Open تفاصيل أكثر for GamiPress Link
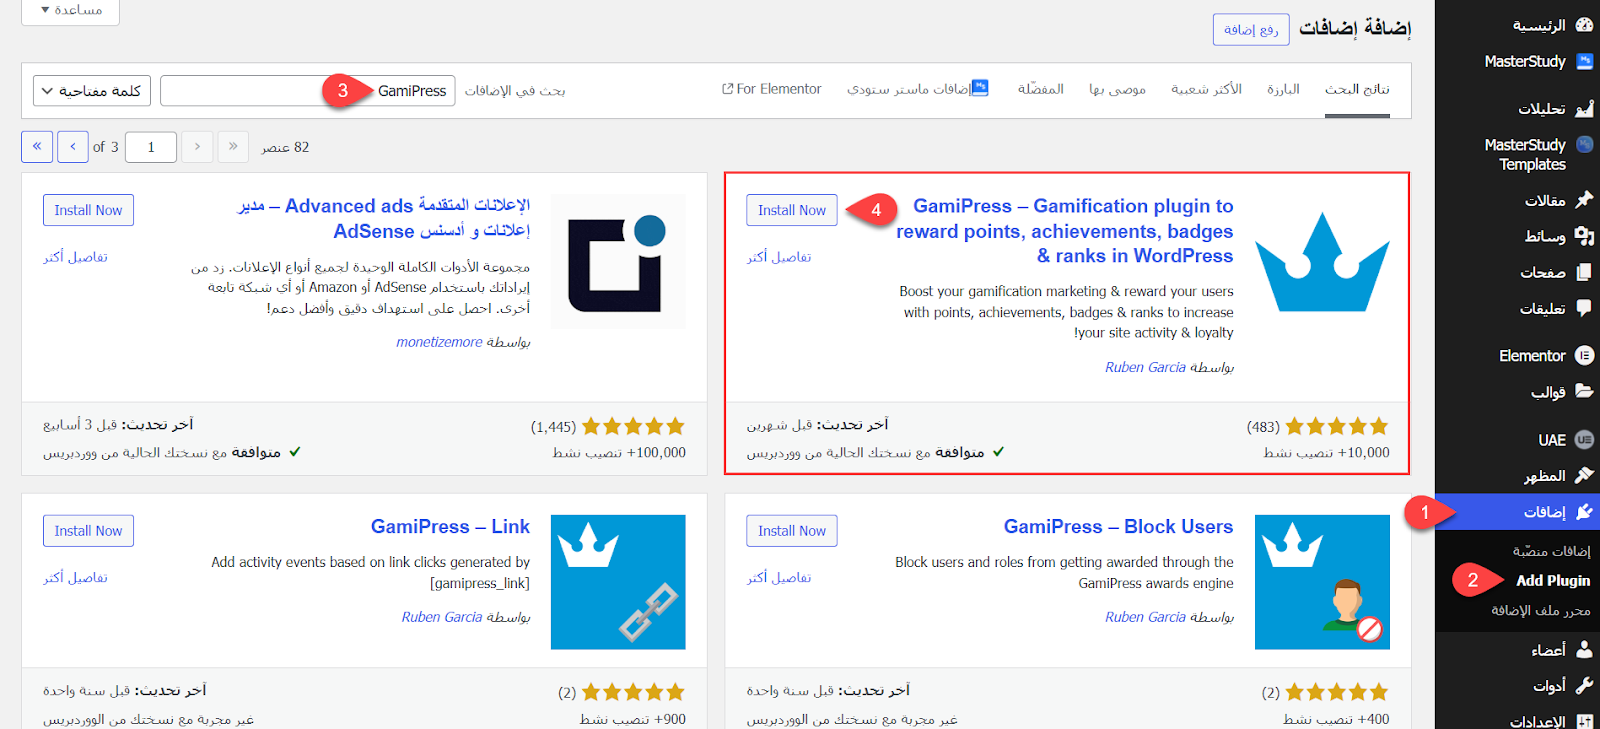The image size is (1600, 729). click(x=75, y=578)
